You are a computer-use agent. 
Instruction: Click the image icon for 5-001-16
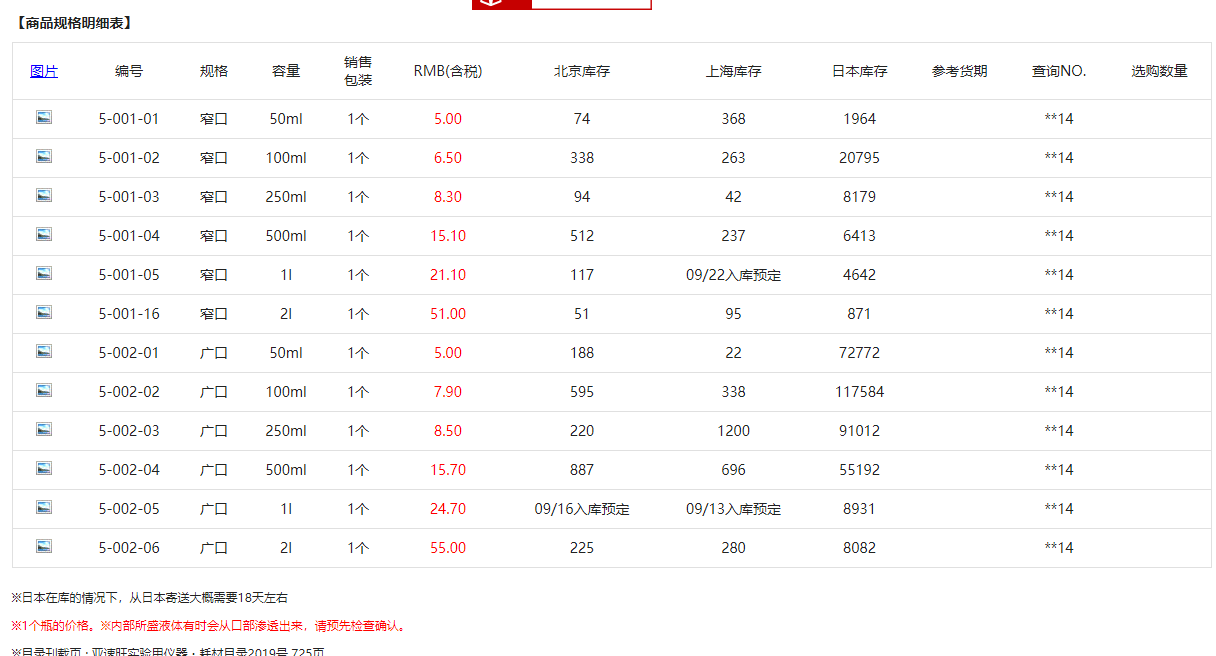click(44, 312)
